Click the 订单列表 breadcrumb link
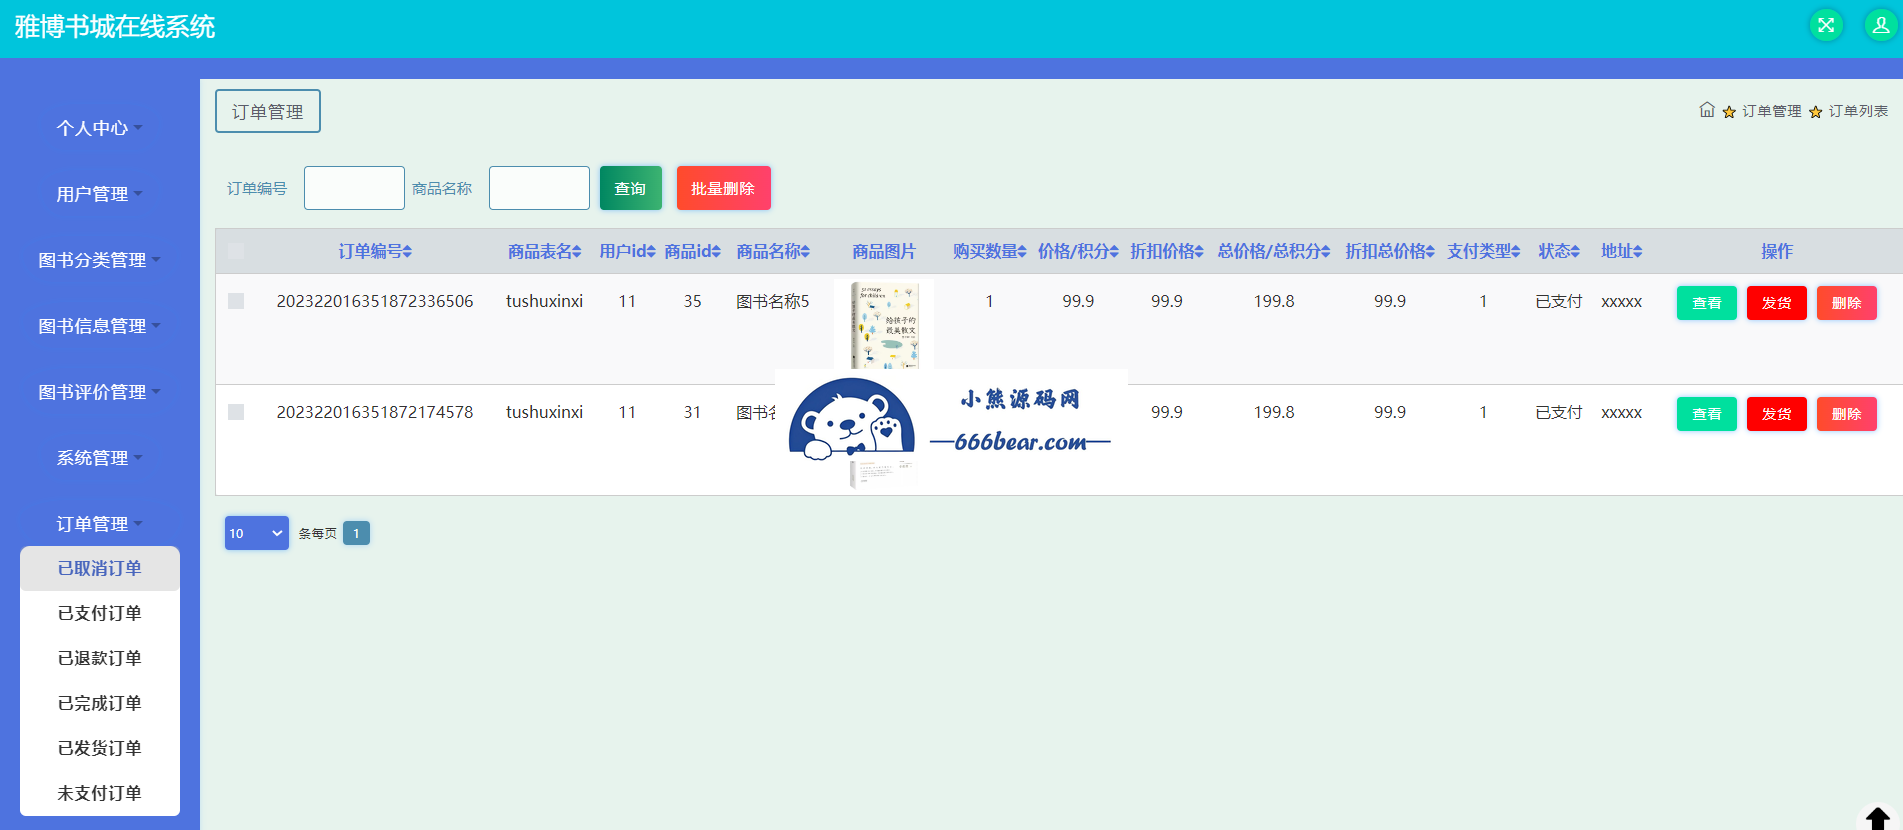The height and width of the screenshot is (830, 1903). [1858, 111]
